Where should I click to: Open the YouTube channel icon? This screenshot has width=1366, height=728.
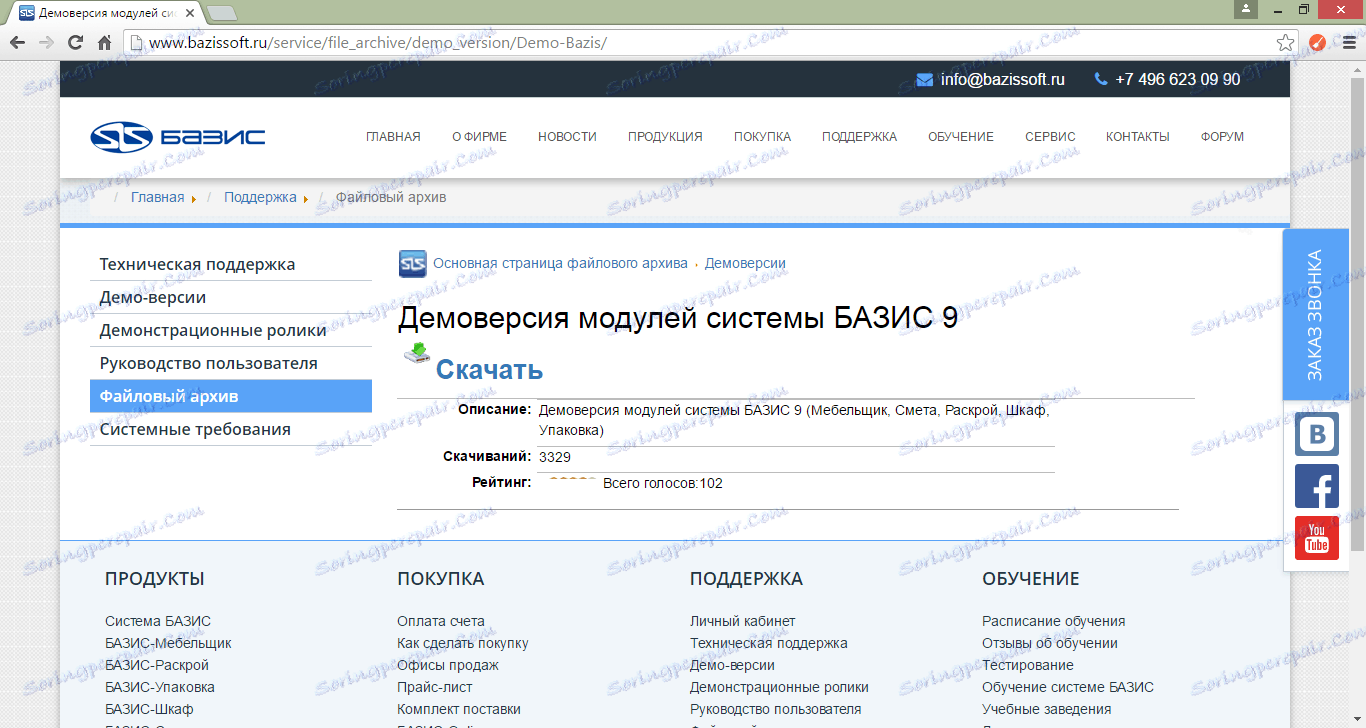[x=1317, y=538]
